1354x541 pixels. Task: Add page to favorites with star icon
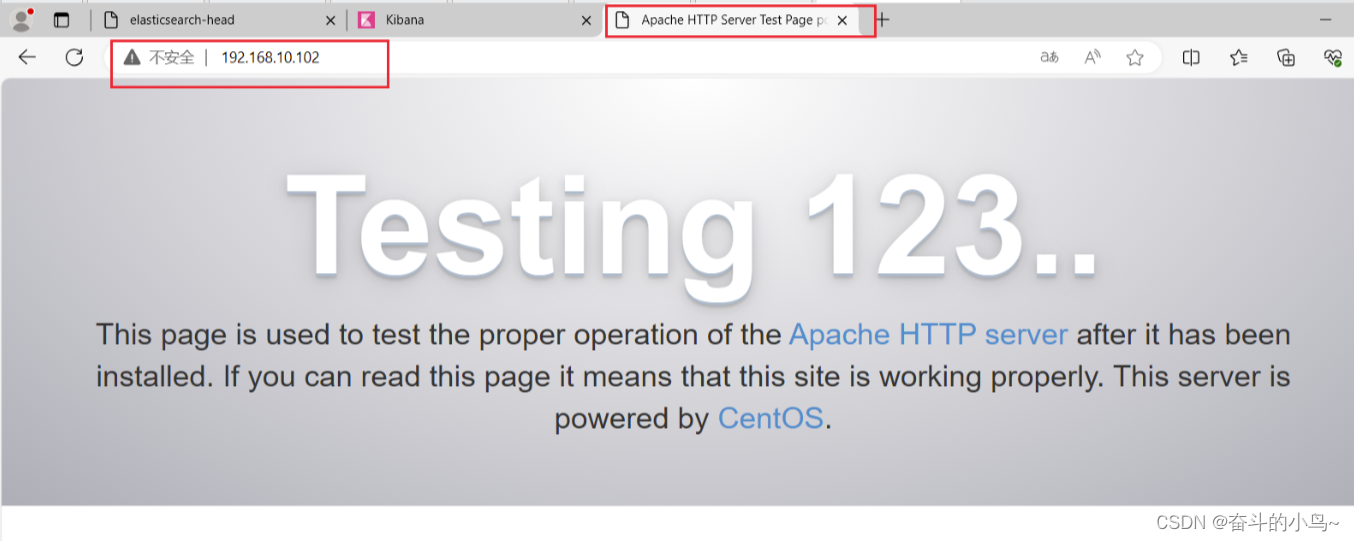click(1135, 58)
